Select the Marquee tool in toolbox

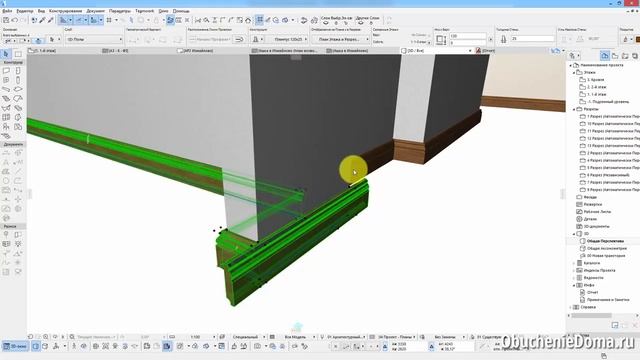[x=18, y=54]
